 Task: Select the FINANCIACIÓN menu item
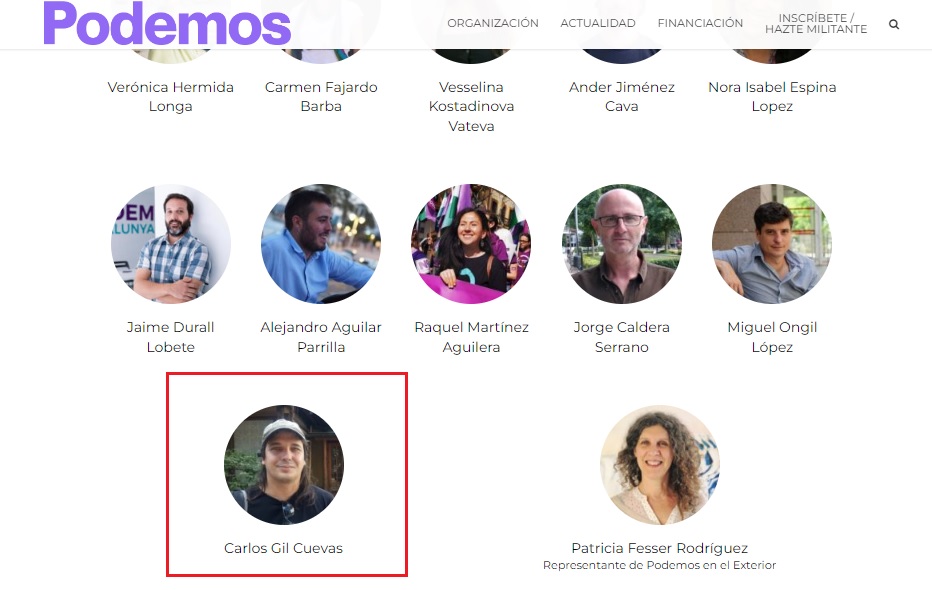coord(700,23)
